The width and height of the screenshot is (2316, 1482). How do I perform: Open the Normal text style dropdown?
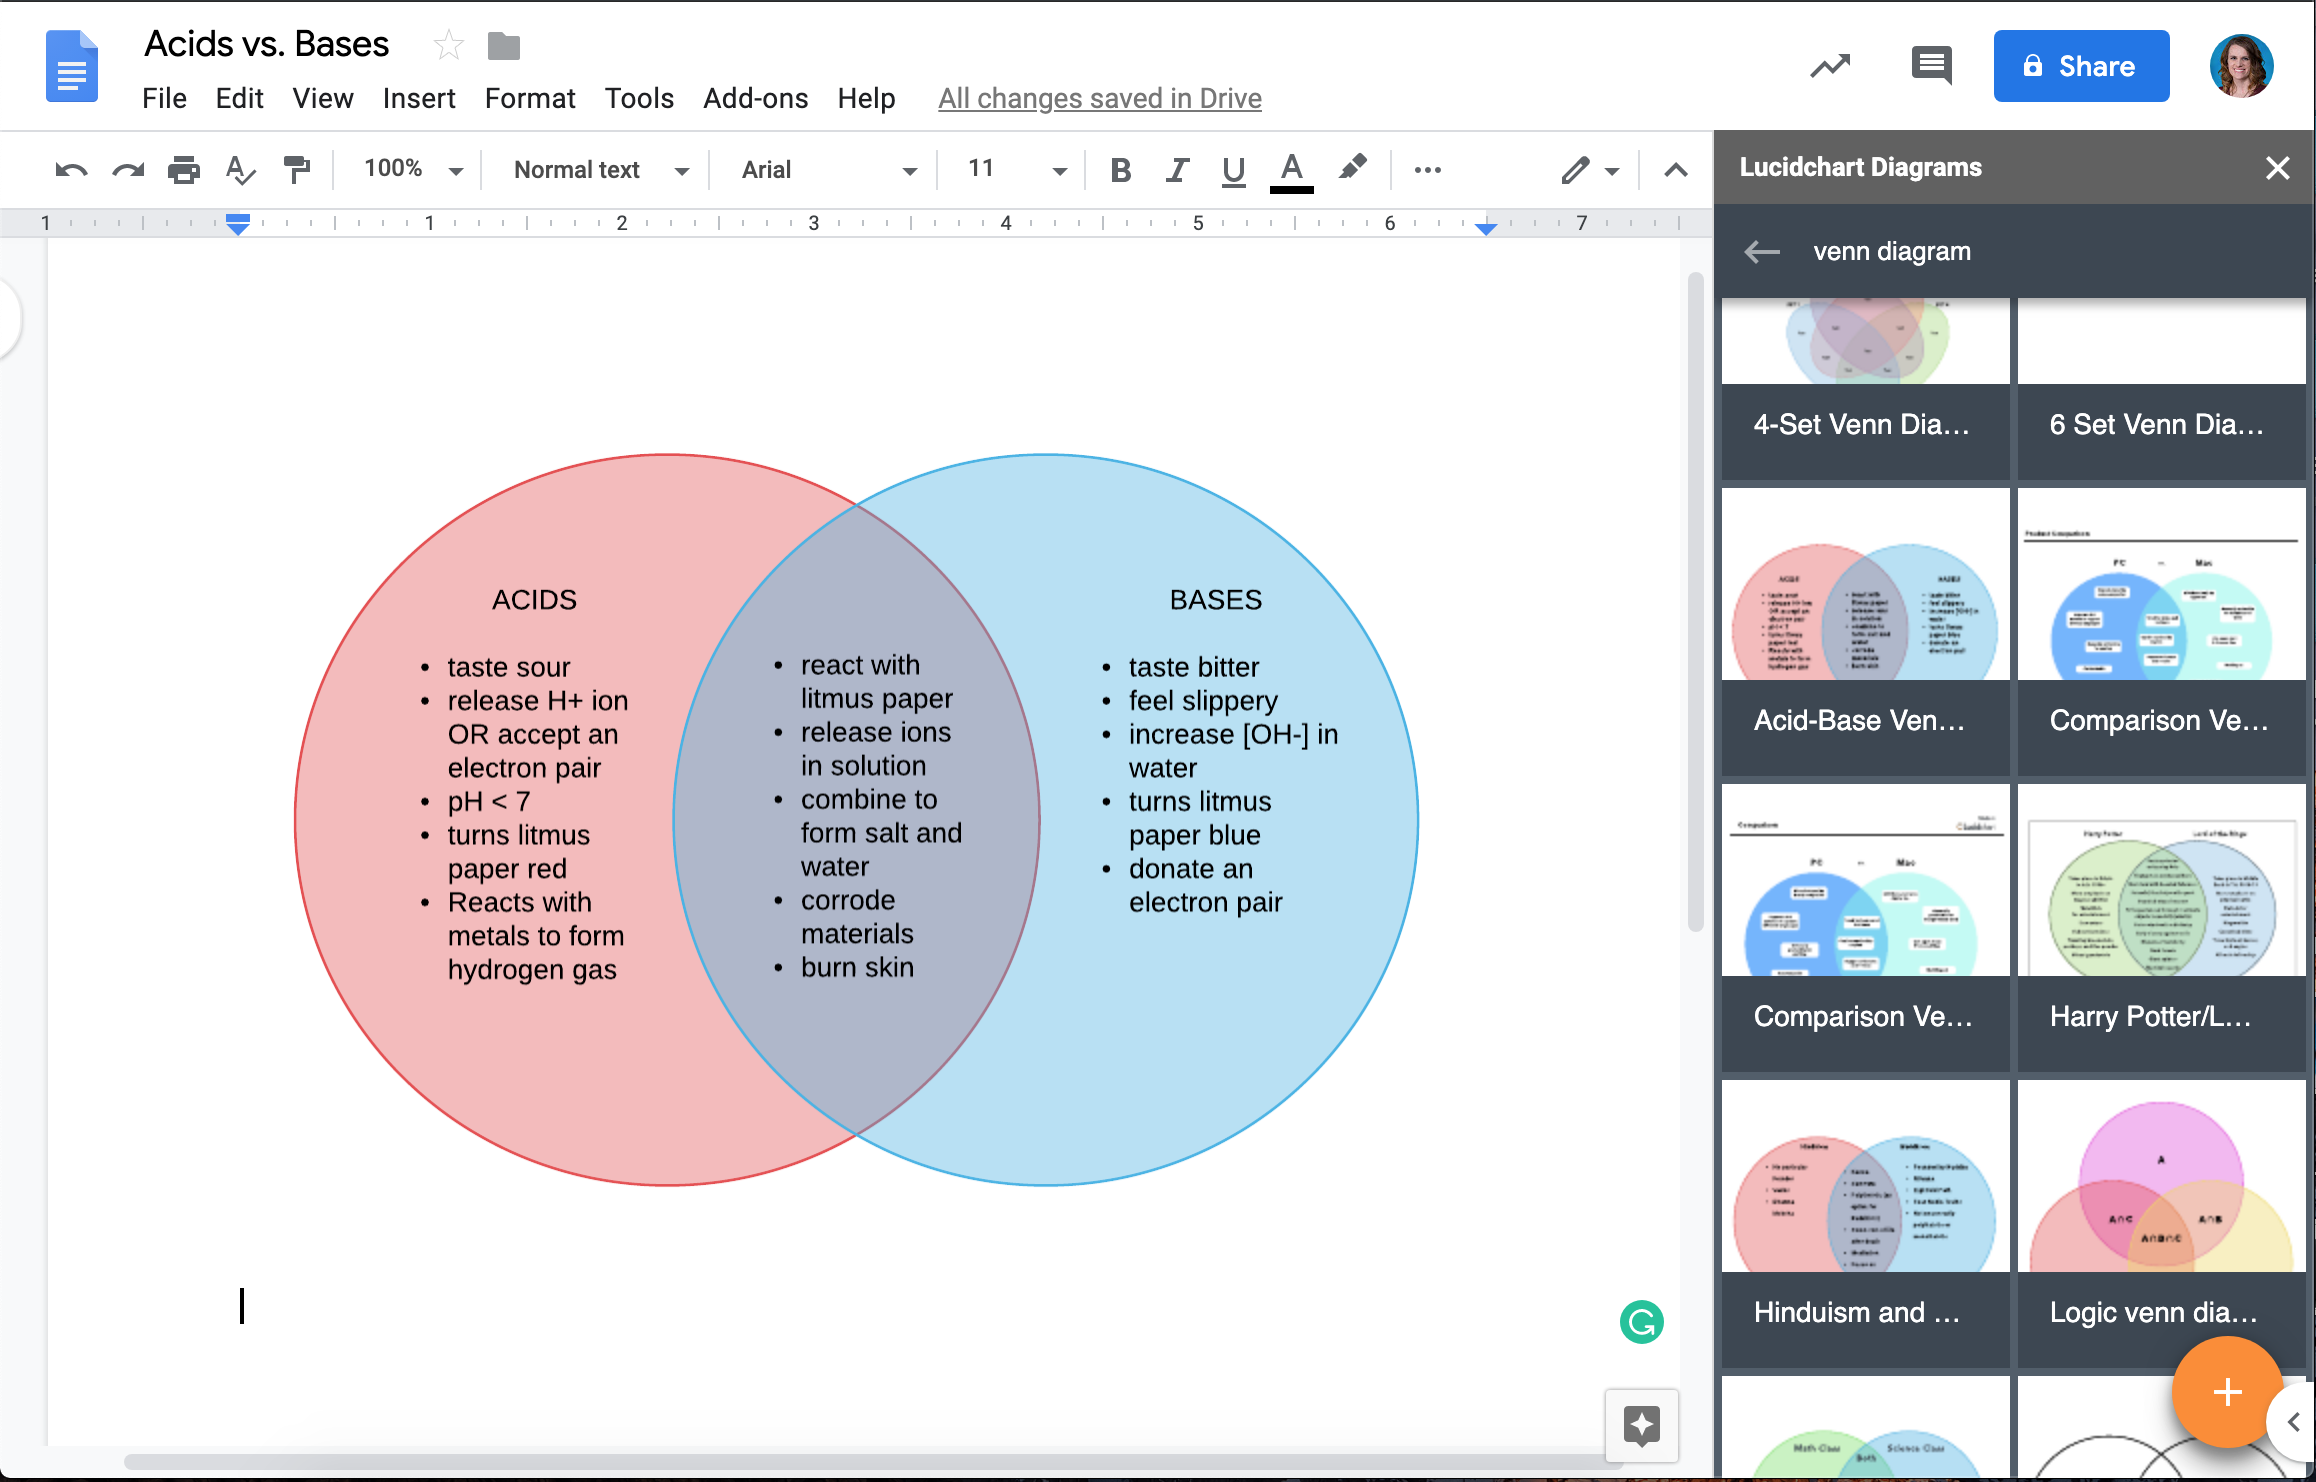click(599, 170)
